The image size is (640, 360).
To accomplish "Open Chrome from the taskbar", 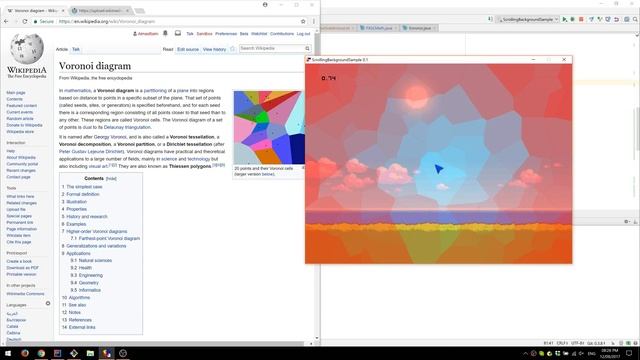I will [x=41, y=353].
